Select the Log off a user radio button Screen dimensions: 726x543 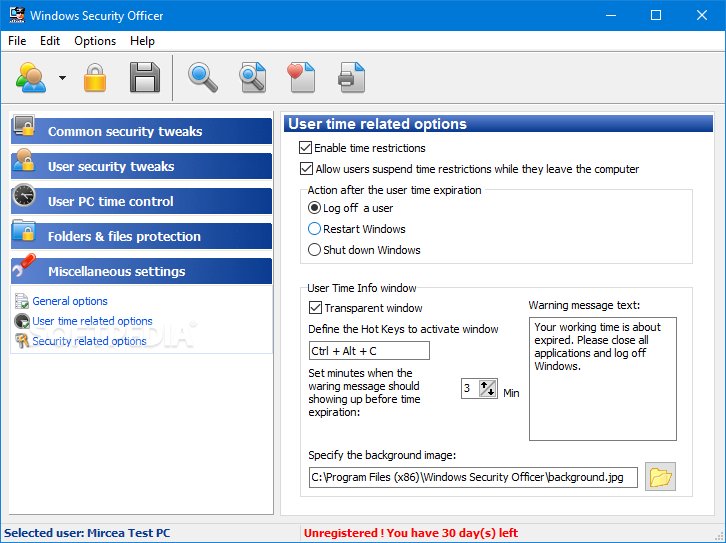tap(314, 208)
